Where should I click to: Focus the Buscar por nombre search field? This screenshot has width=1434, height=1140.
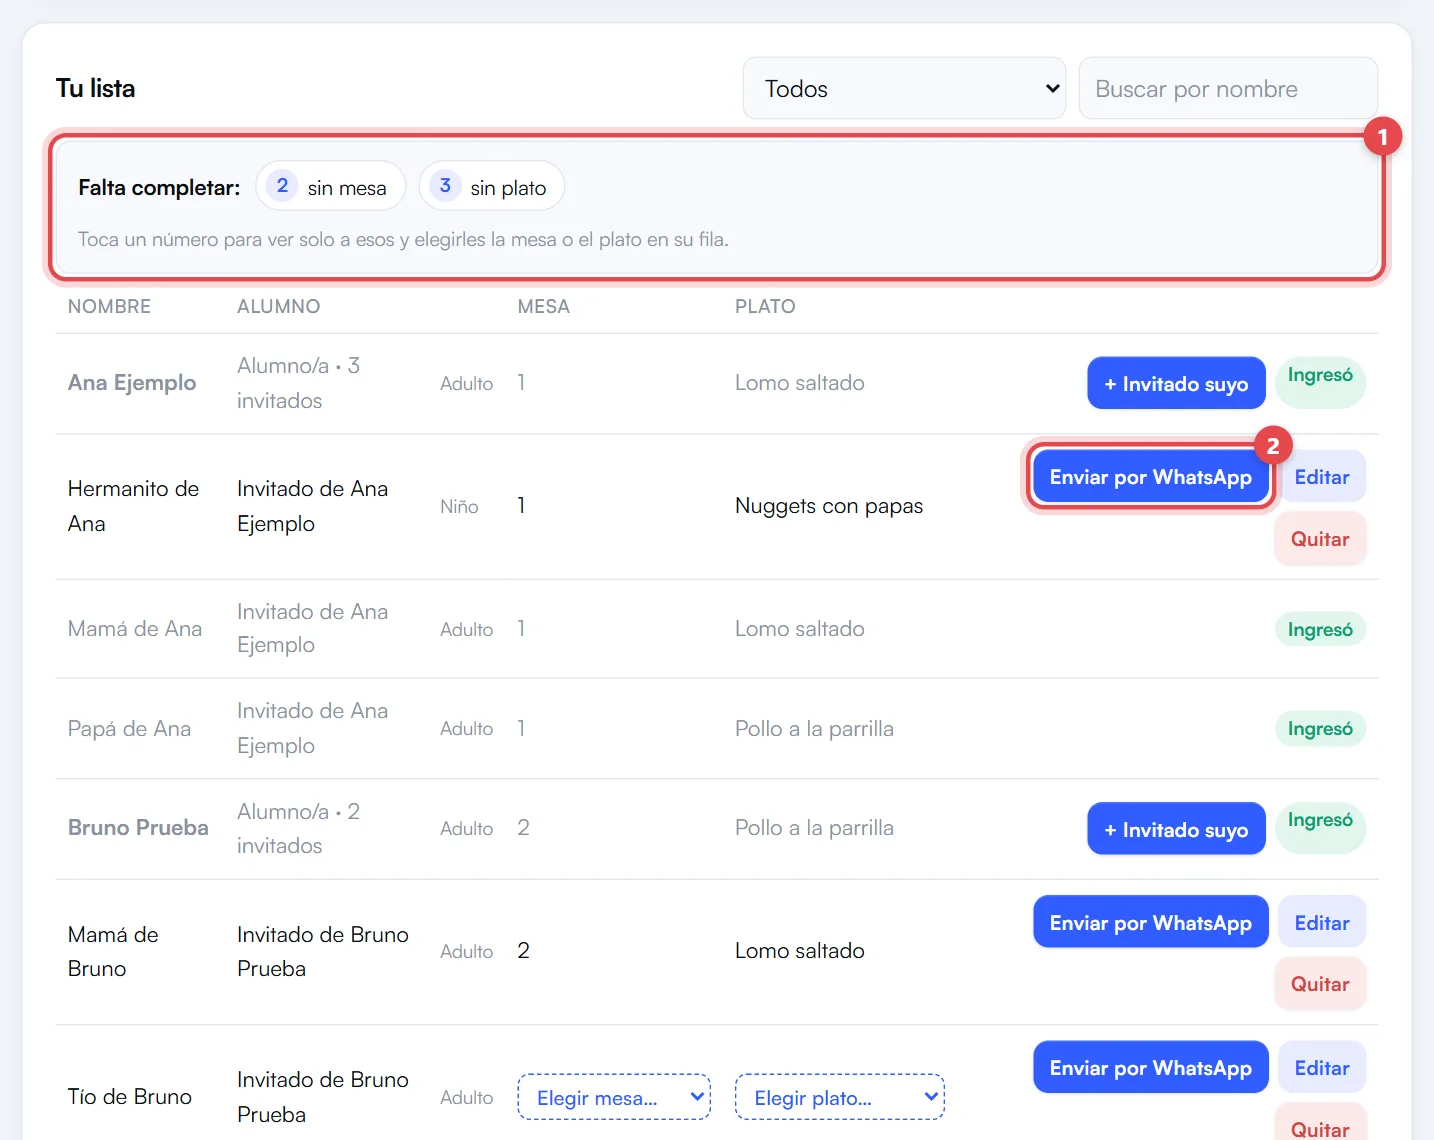[x=1228, y=88]
